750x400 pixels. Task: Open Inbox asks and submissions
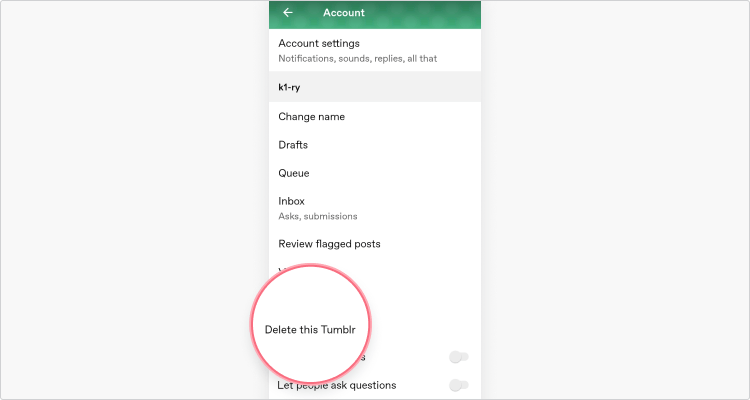(375, 208)
